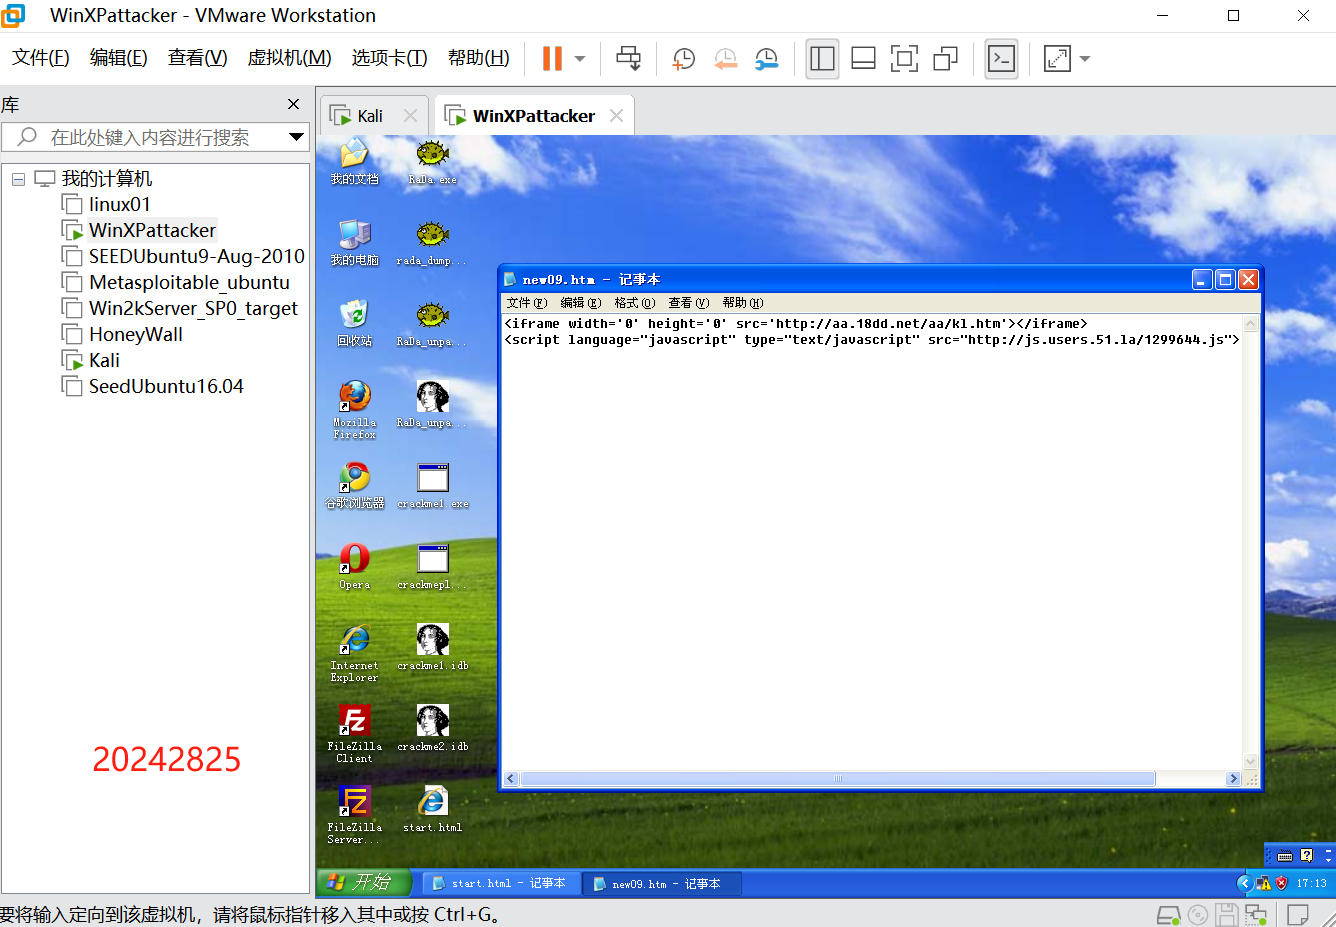The image size is (1336, 927).
Task: Open the VMware 虚拟机(M) menu
Action: tap(289, 58)
